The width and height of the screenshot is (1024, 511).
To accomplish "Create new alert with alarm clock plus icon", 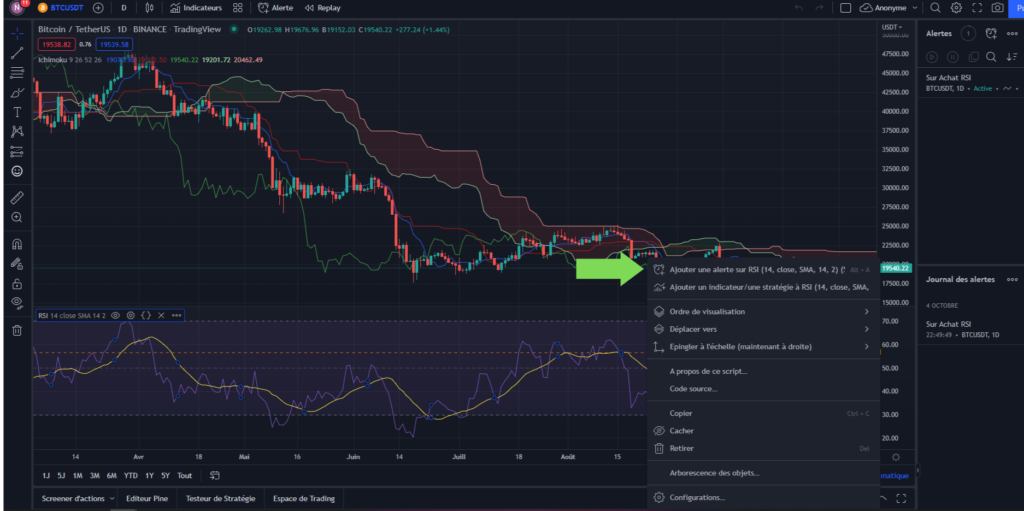I will coord(991,33).
